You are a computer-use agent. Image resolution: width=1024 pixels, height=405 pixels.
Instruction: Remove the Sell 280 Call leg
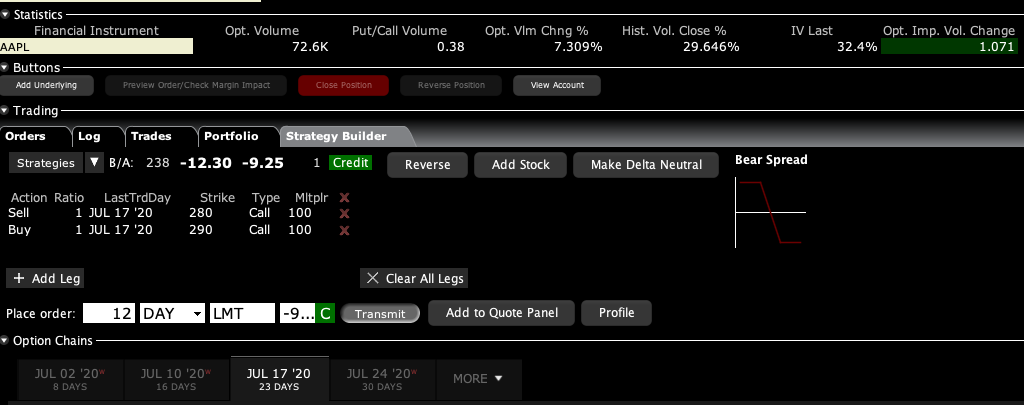[345, 214]
